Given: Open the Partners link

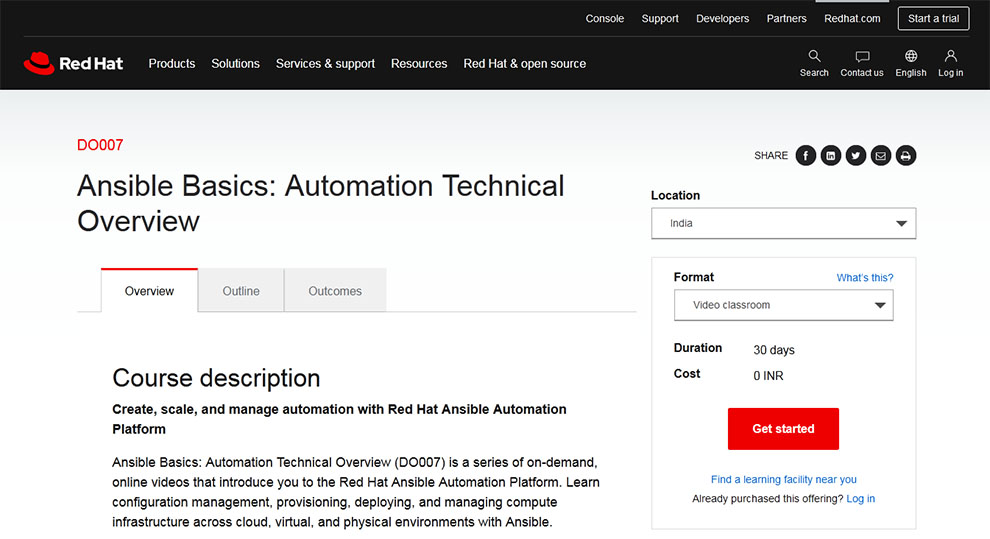Looking at the screenshot, I should coord(786,19).
